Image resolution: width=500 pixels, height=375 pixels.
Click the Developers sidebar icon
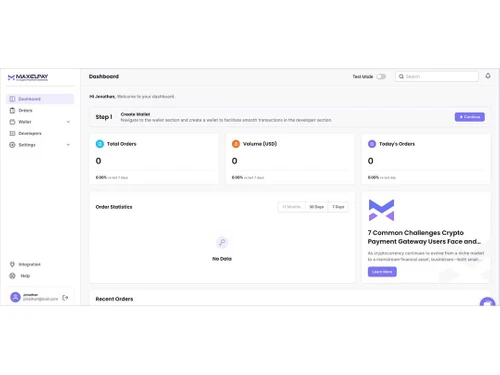point(12,133)
